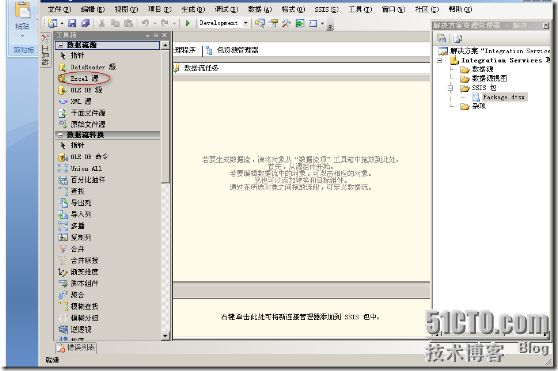Switch to the 包资源管理器 tab
Image resolution: width=558 pixels, height=371 pixels.
[x=232, y=50]
